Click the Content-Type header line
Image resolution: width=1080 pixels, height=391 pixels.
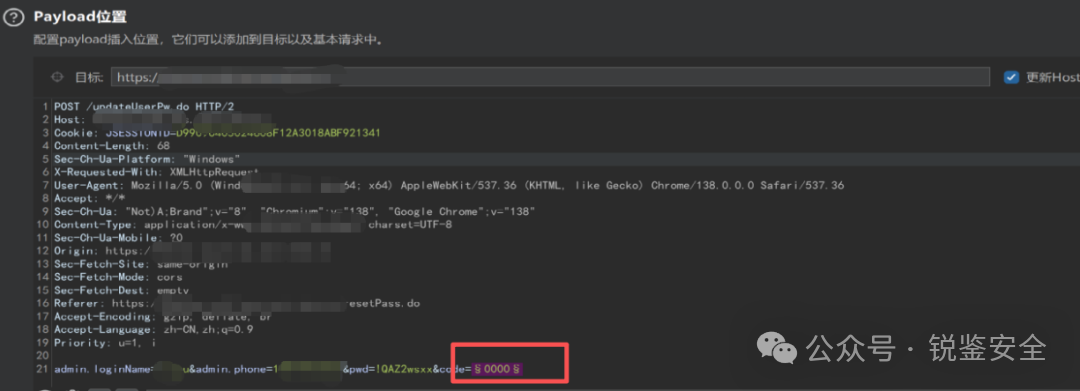[x=253, y=224]
